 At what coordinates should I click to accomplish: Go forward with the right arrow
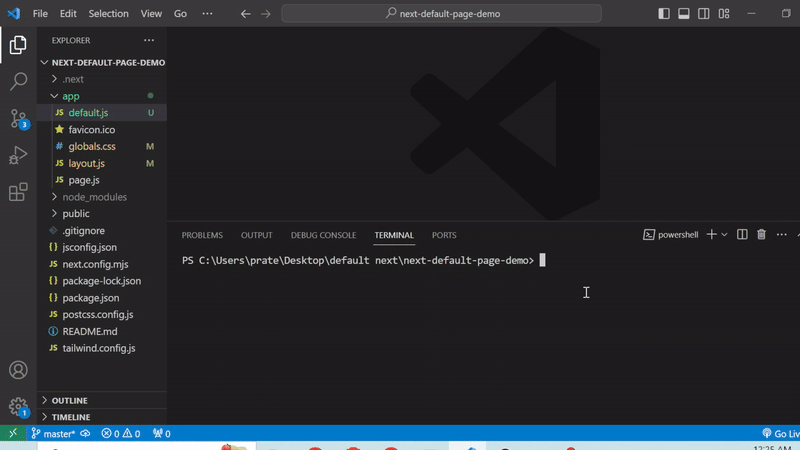[266, 14]
